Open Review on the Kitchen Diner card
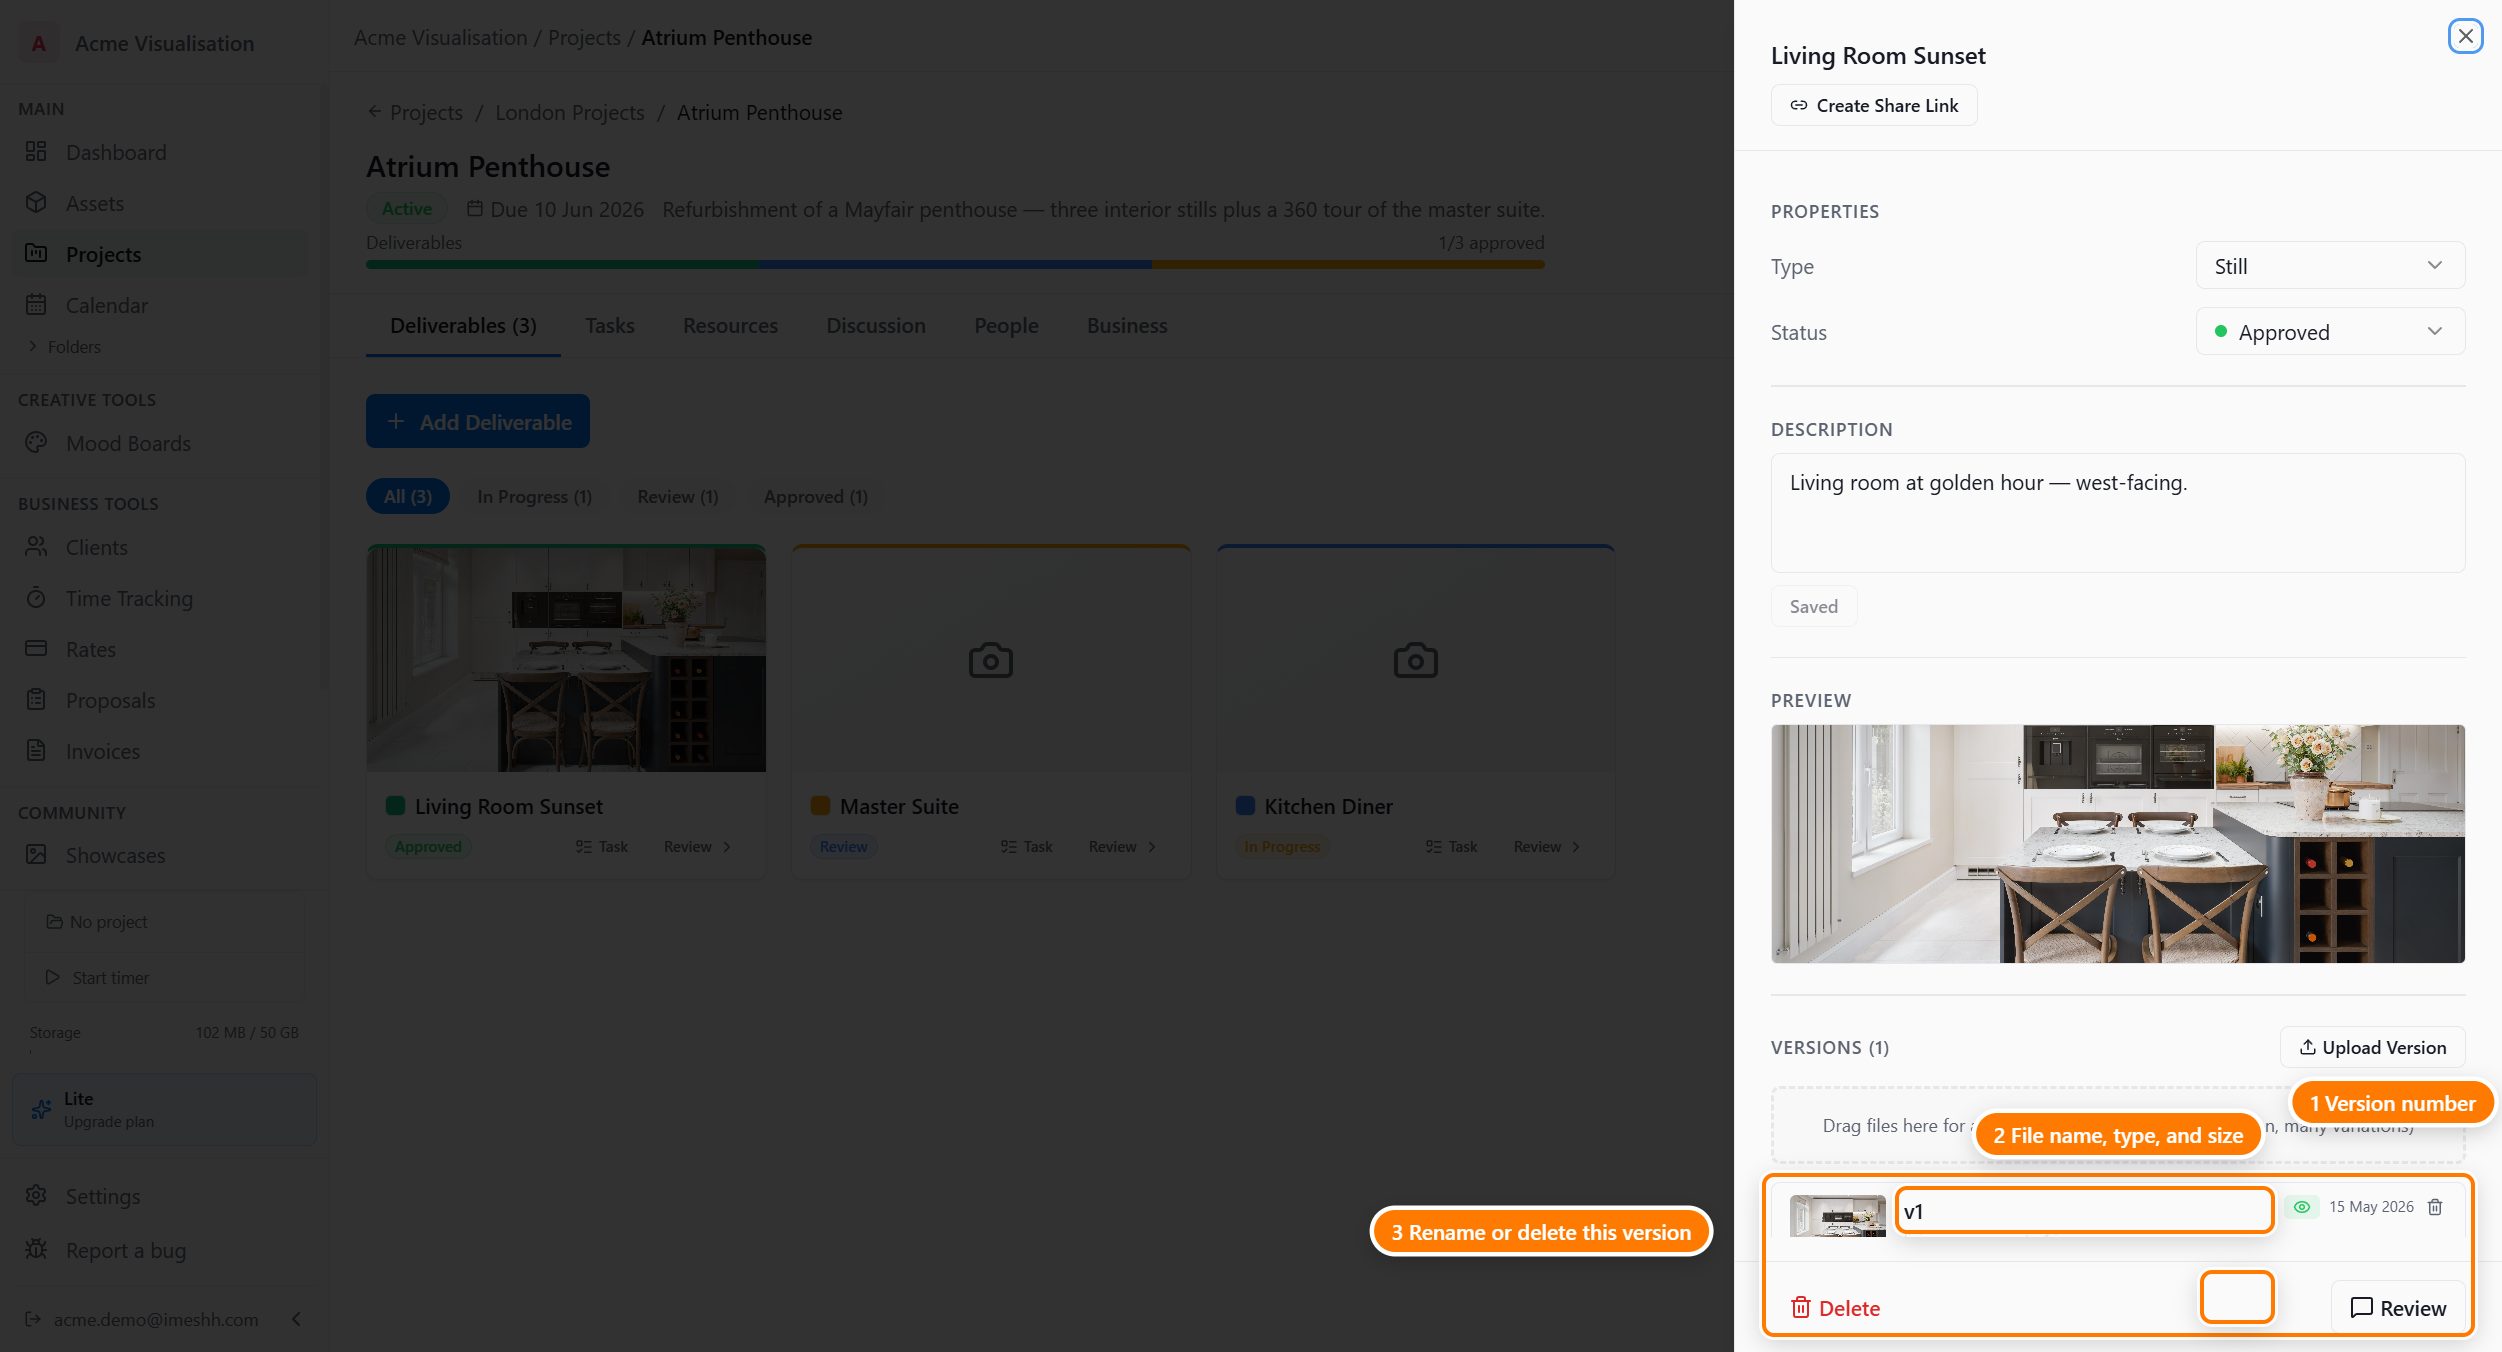 pyautogui.click(x=1547, y=846)
